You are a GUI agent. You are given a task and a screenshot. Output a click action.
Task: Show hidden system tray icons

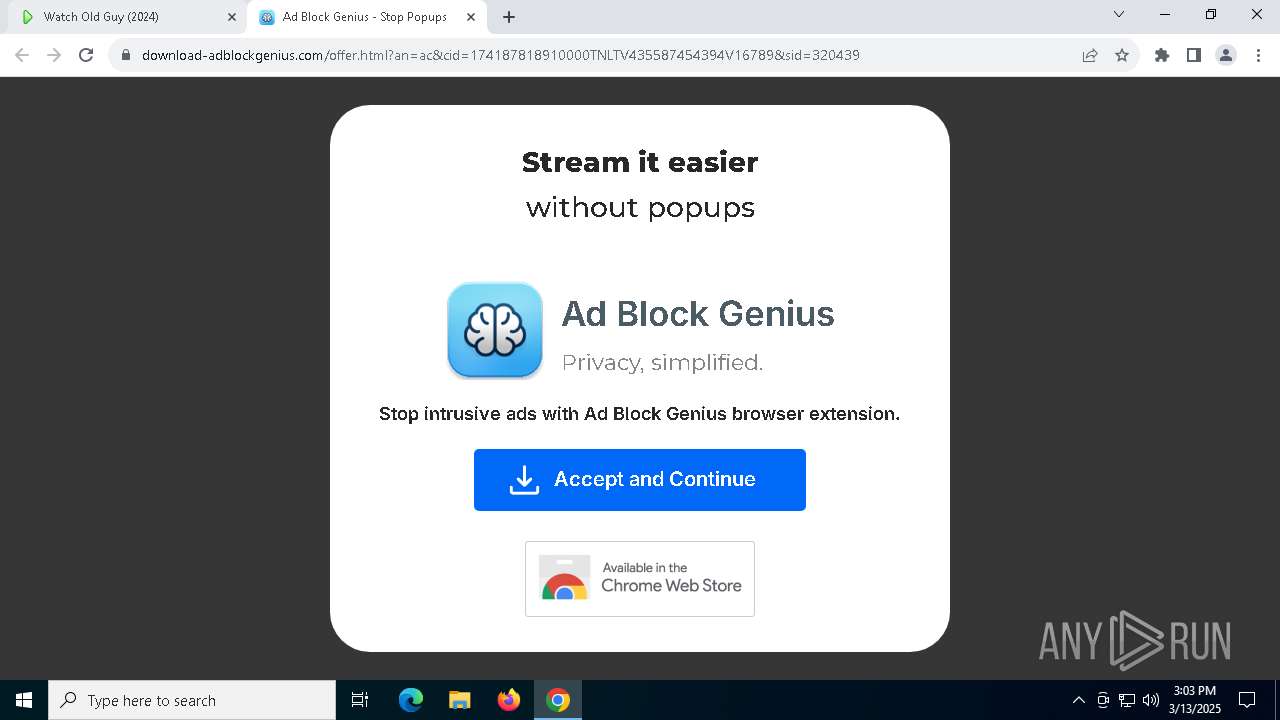[1079, 700]
